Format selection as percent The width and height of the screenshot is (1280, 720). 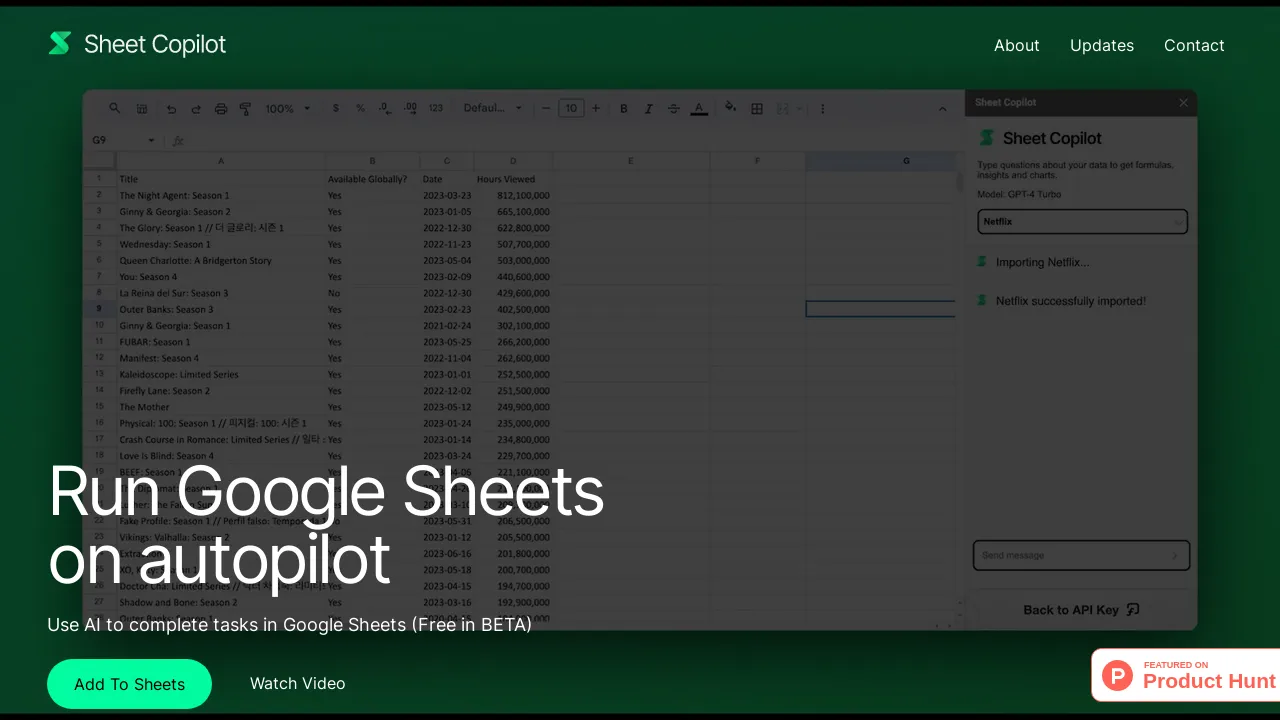click(x=359, y=108)
